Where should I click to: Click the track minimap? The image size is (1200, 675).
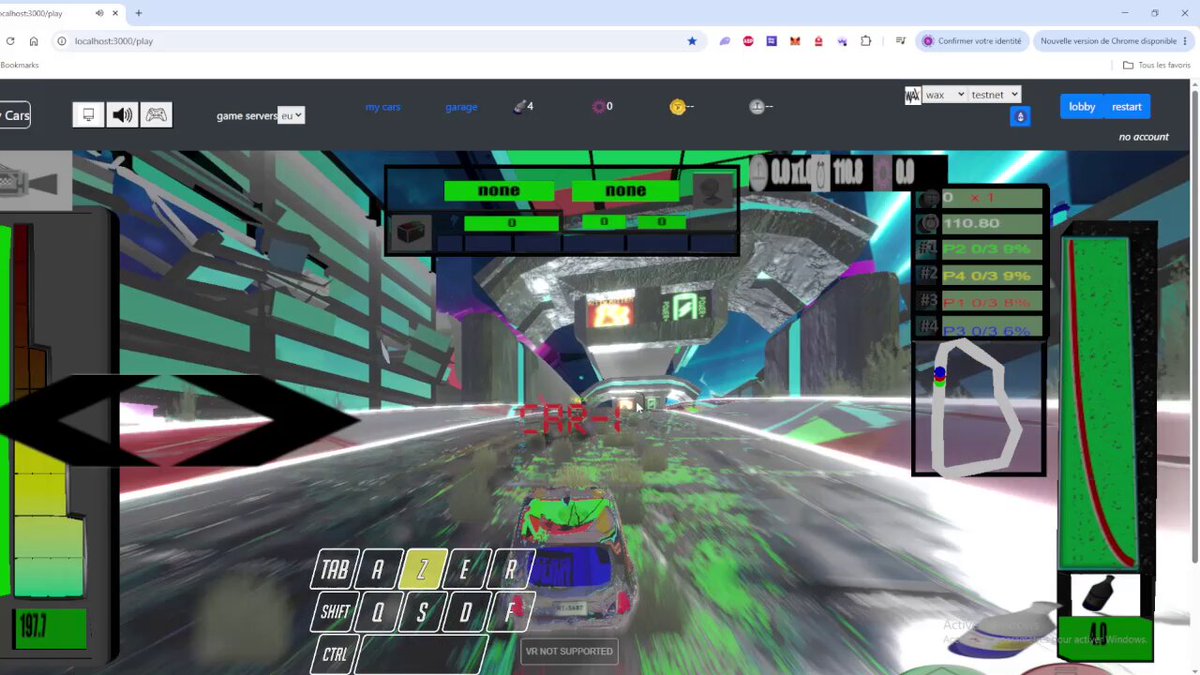pos(979,408)
